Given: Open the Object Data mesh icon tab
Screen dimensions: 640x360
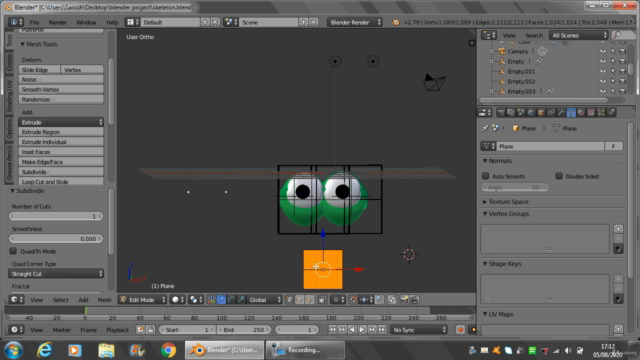Looking at the screenshot, I should point(571,112).
